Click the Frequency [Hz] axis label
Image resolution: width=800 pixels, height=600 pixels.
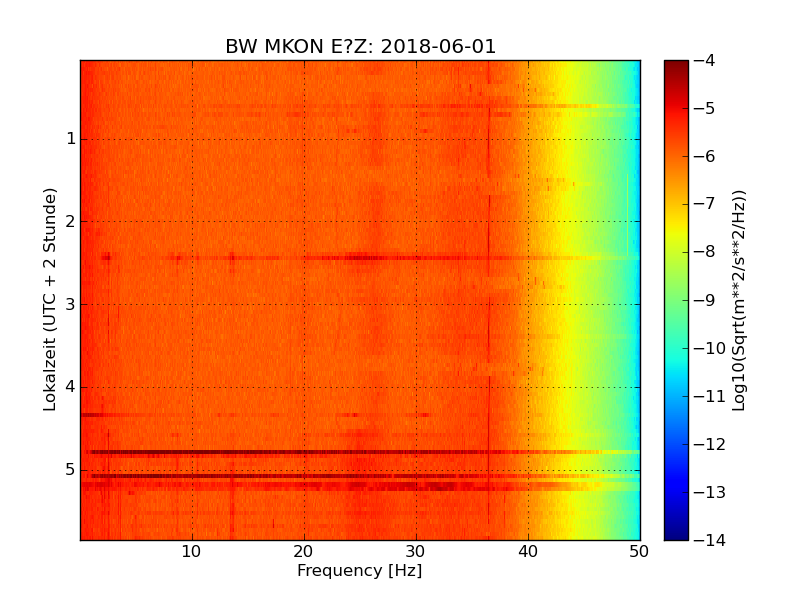point(360,570)
